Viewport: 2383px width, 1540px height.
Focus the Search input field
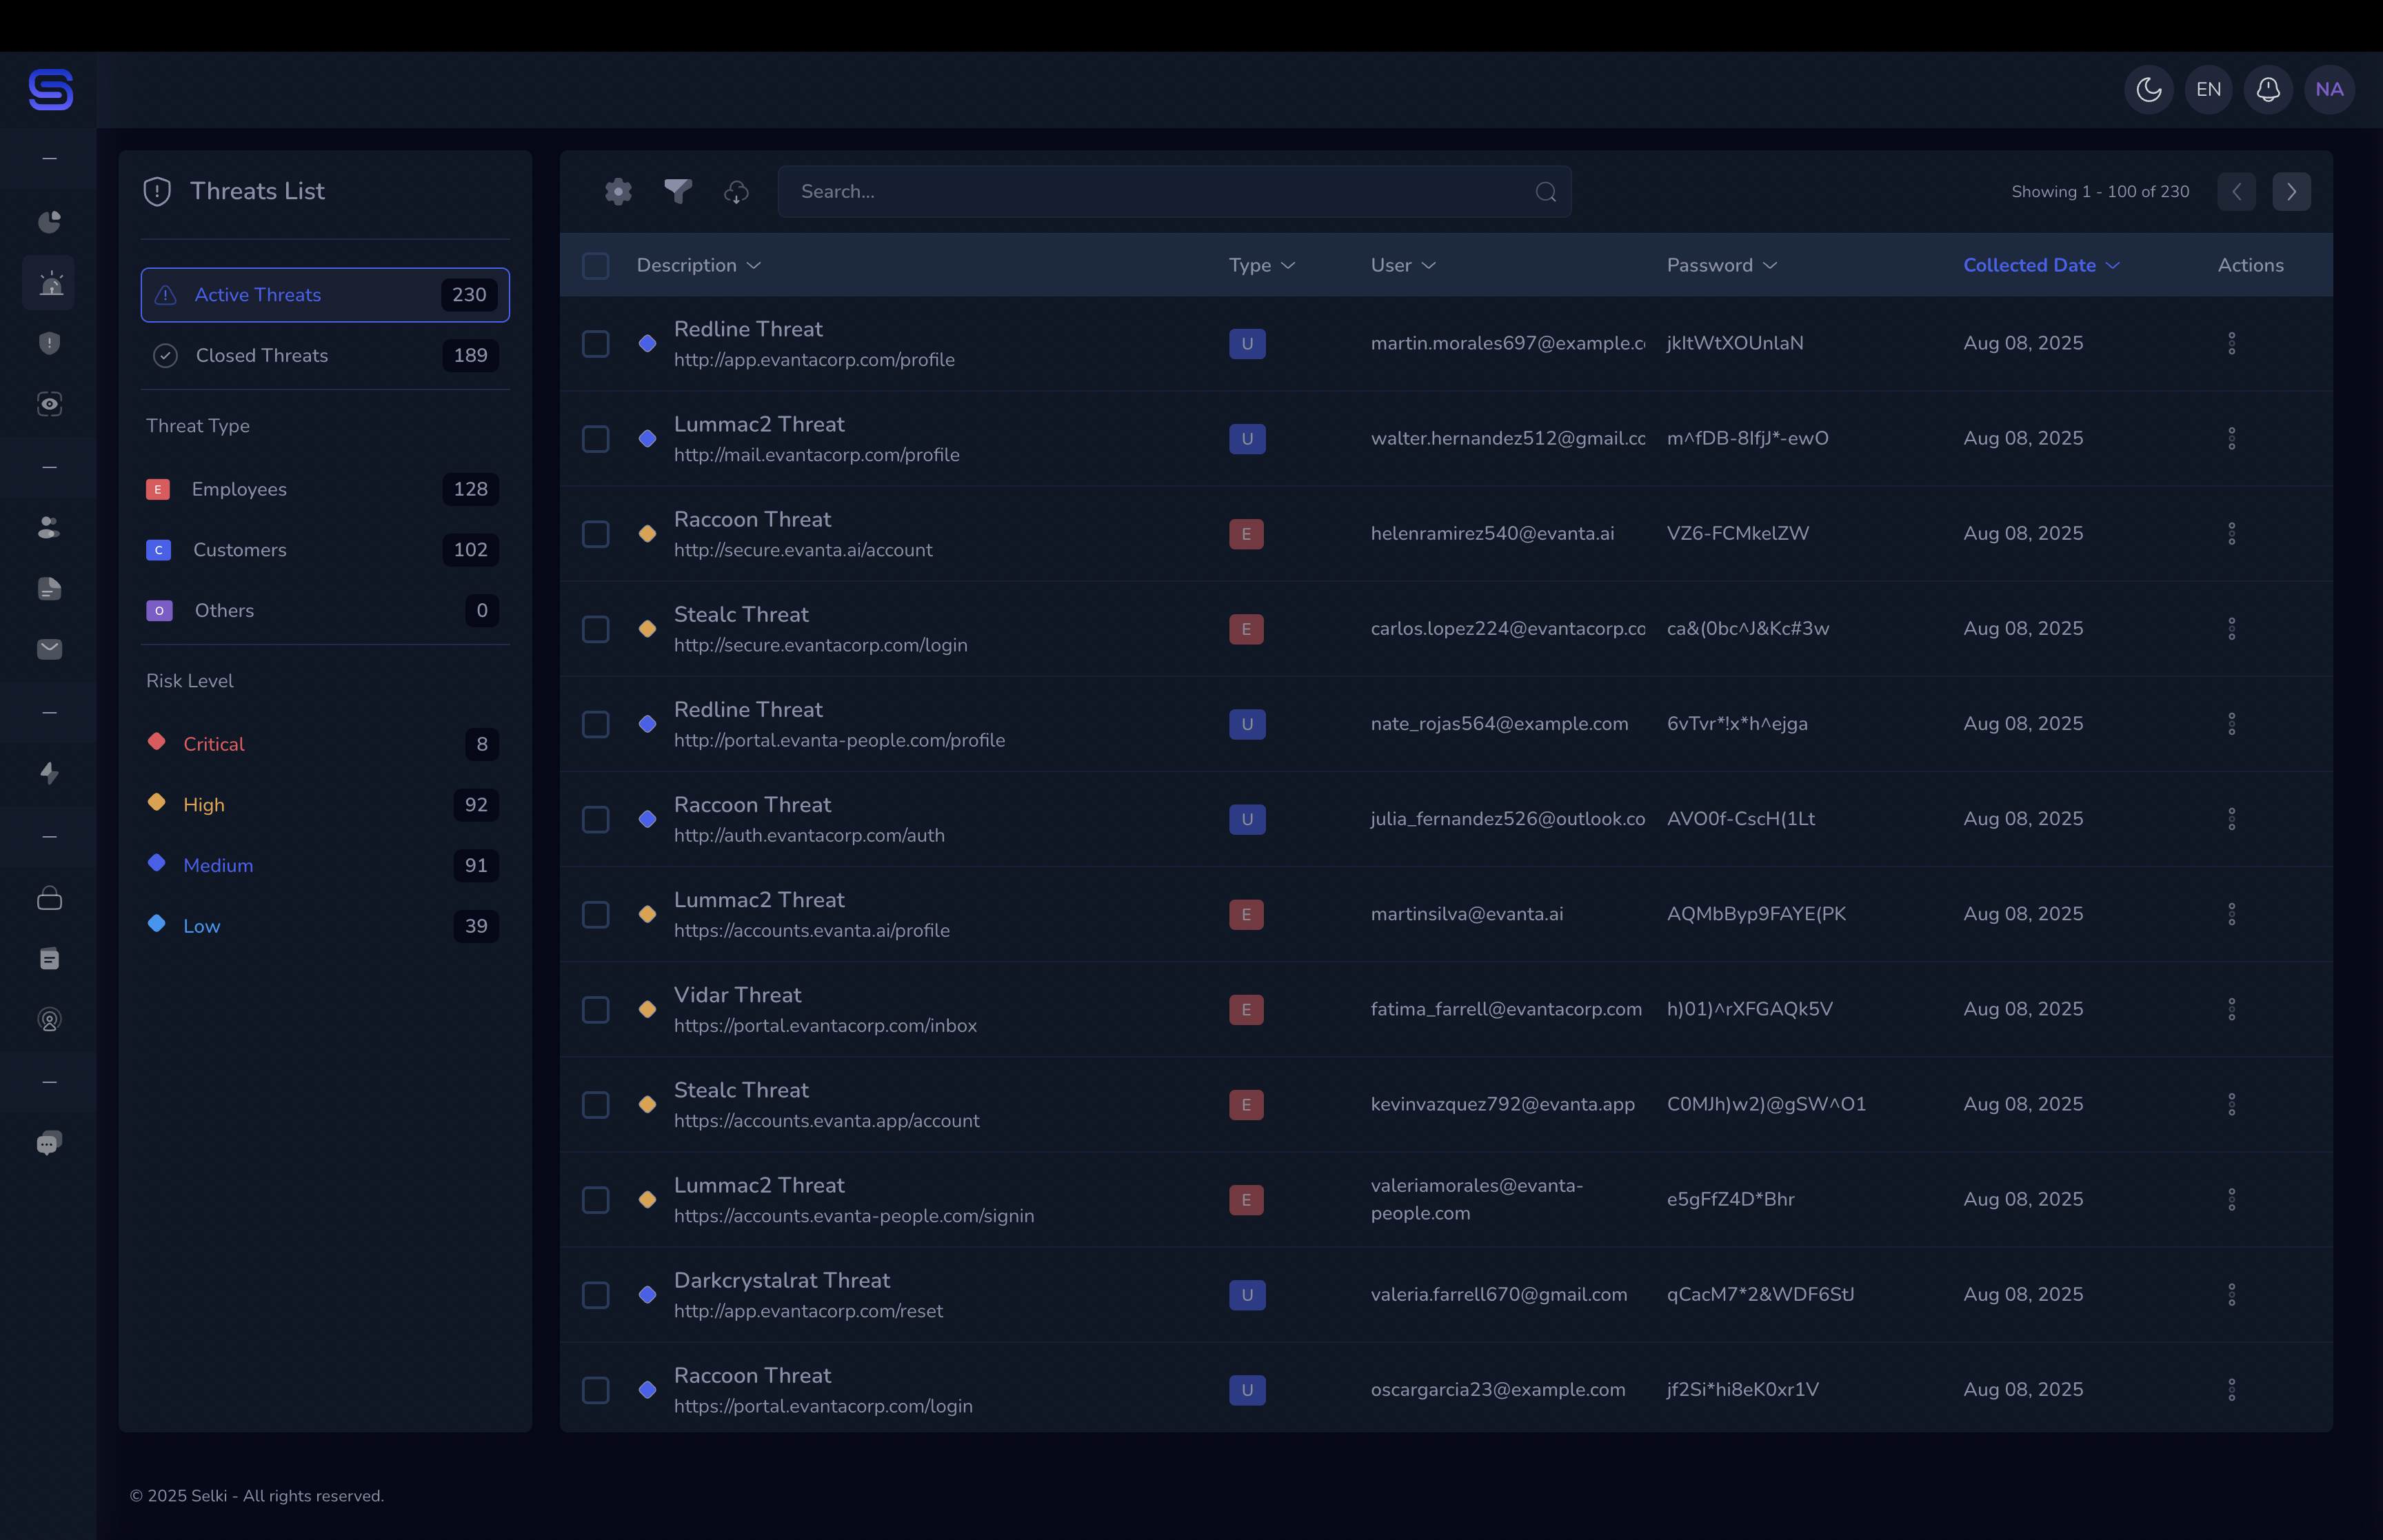(x=1174, y=191)
